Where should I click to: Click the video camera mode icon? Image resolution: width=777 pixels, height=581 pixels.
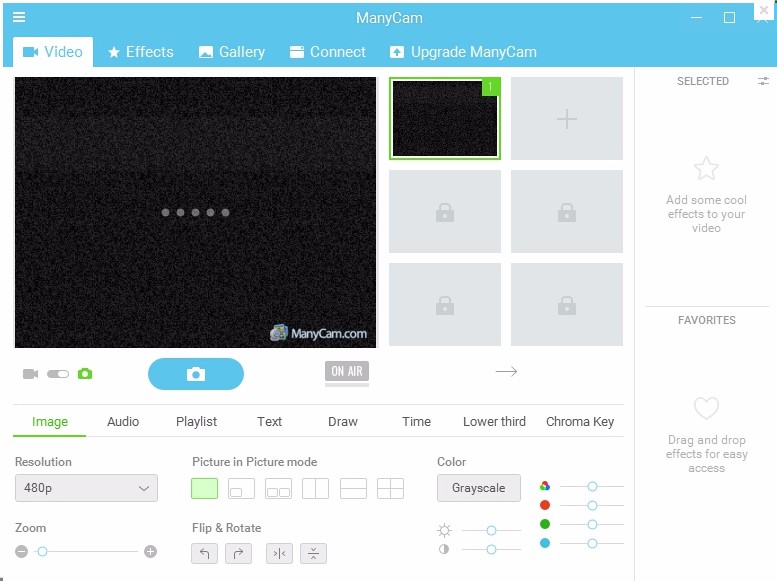tap(30, 374)
